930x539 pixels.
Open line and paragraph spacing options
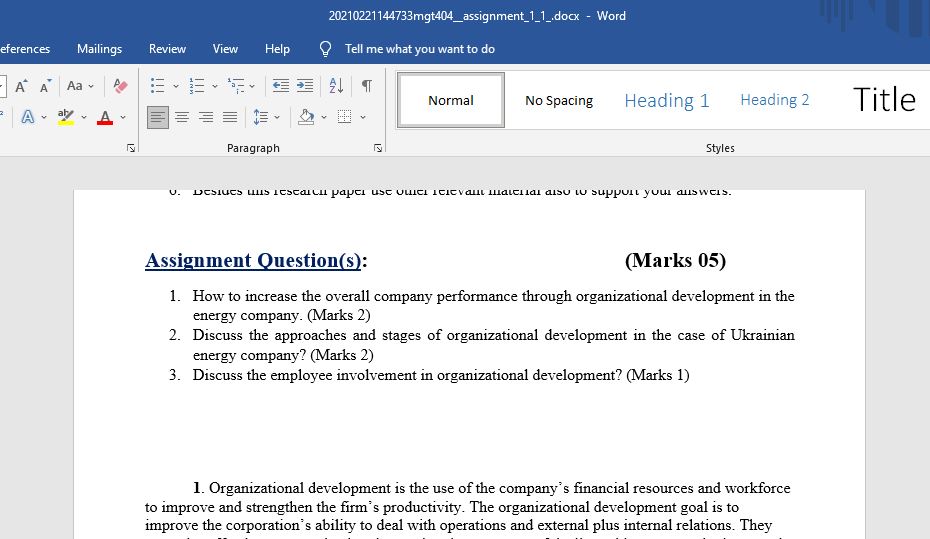pos(260,117)
